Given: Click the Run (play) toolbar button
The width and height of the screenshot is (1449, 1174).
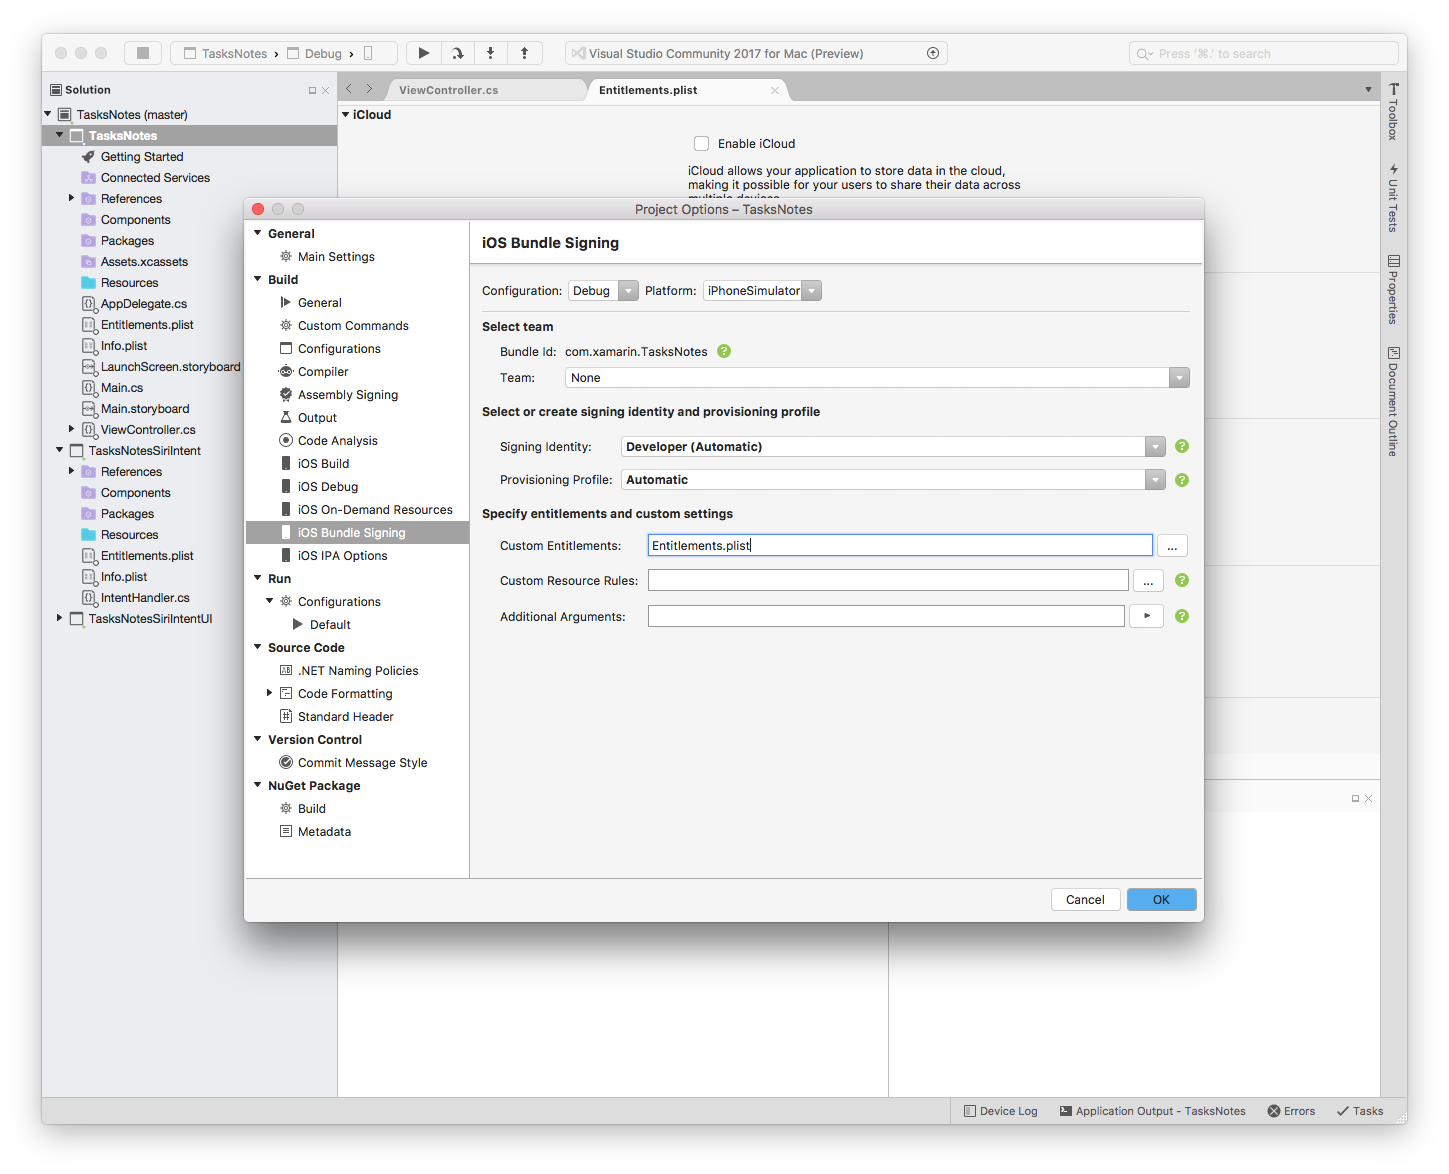Looking at the screenshot, I should coord(424,53).
